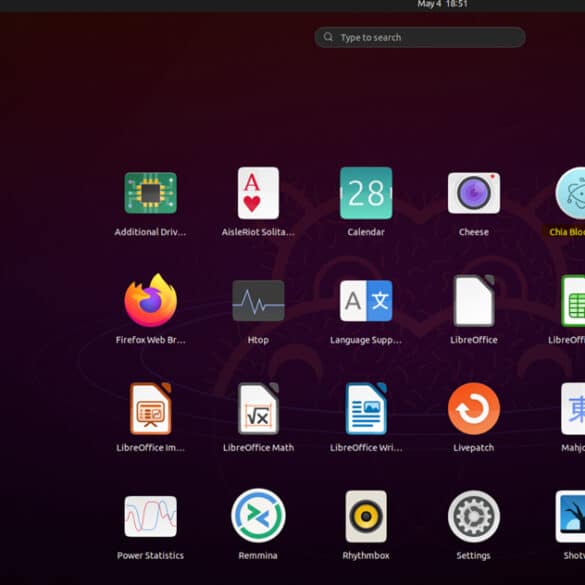Viewport: 585px width, 585px height.
Task: Launch Remmina remote desktop client
Action: (258, 516)
